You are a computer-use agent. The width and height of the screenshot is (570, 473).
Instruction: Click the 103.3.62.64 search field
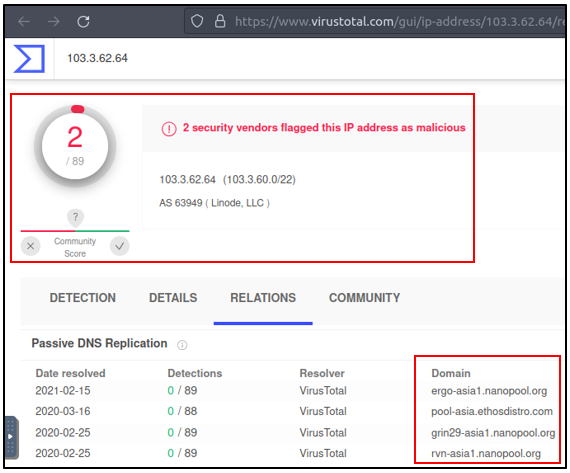point(309,58)
